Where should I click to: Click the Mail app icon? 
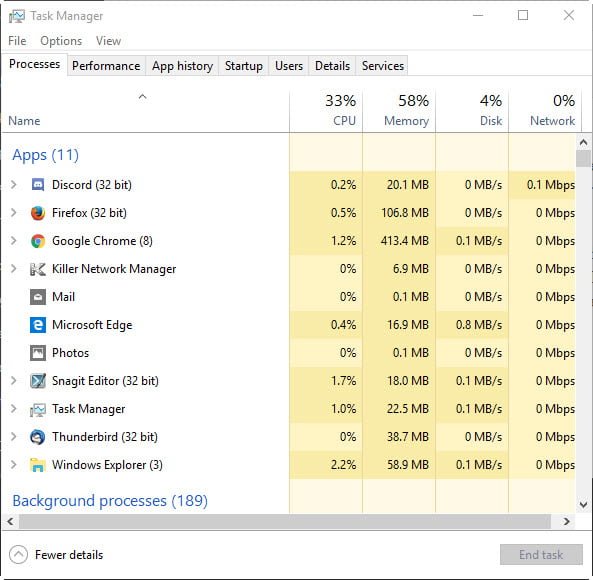click(x=38, y=297)
